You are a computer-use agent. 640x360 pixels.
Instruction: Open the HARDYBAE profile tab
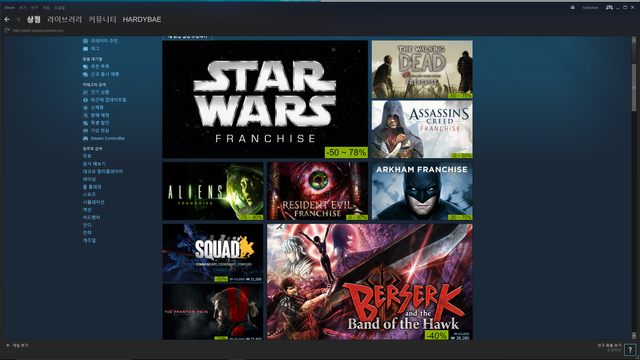pyautogui.click(x=142, y=19)
